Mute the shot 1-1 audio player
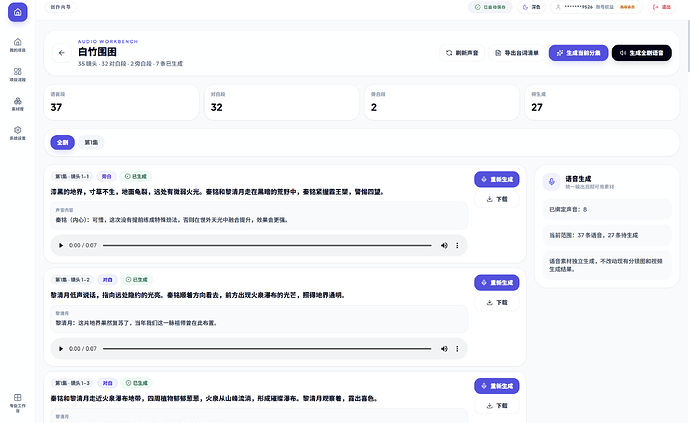Viewport: 690px width, 423px height. tap(444, 246)
